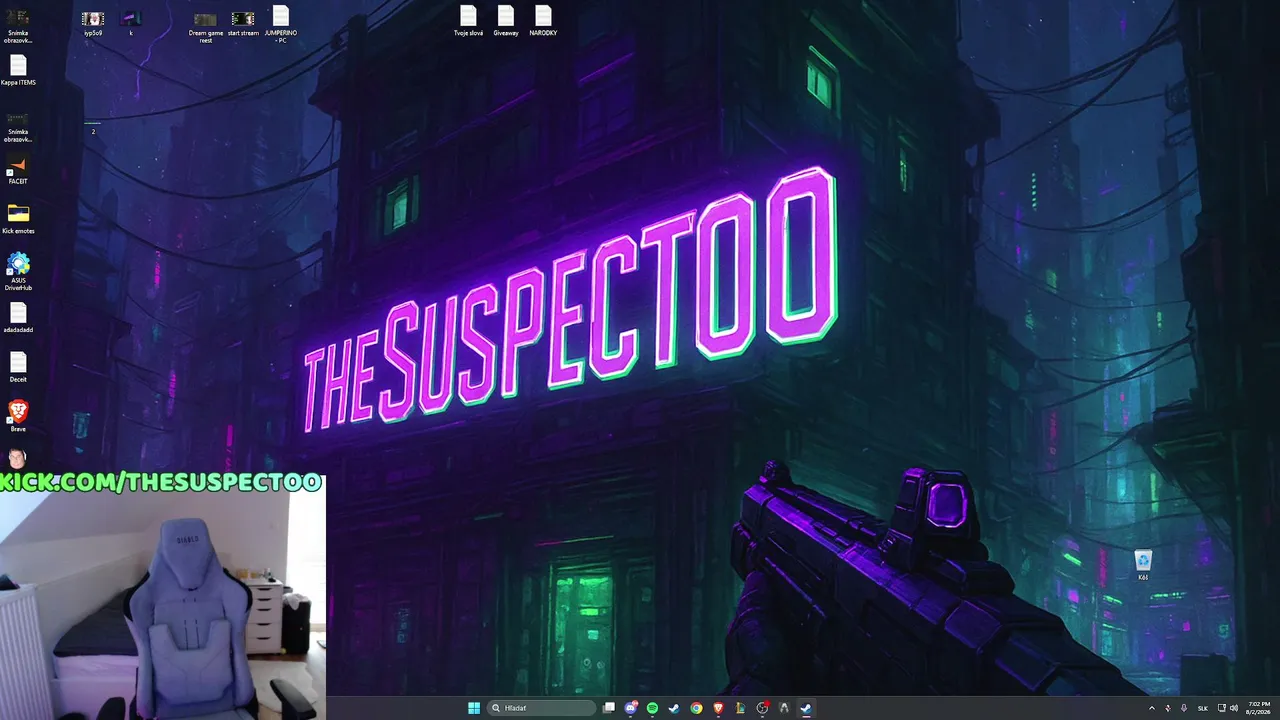
Task: Select the iyp5o9 video file on desktop
Action: (93, 23)
